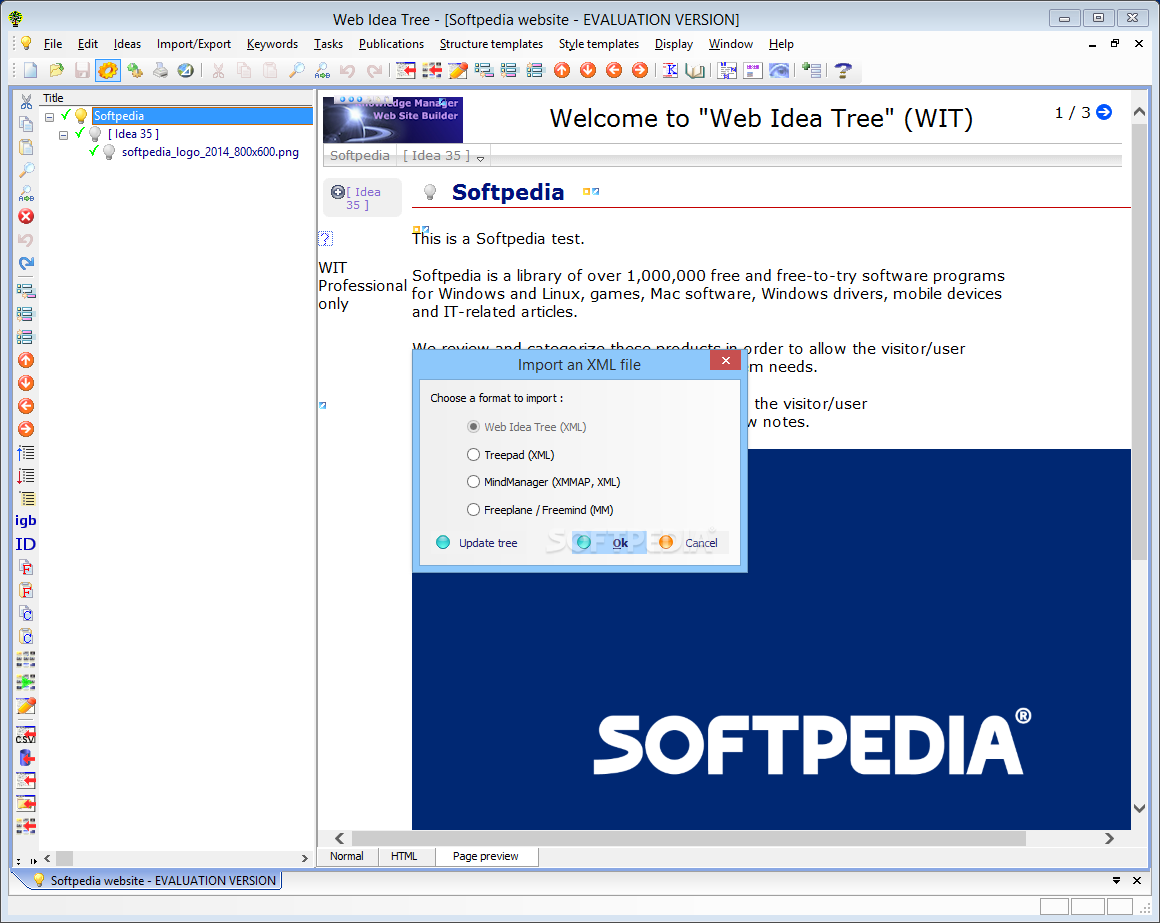This screenshot has width=1160, height=923.
Task: Click the orange right arrow in top toolbar
Action: pos(640,70)
